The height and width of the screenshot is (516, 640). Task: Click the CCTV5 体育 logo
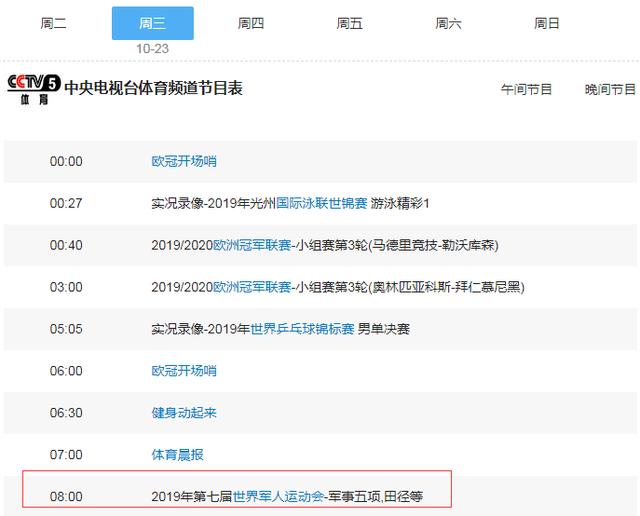(x=34, y=89)
